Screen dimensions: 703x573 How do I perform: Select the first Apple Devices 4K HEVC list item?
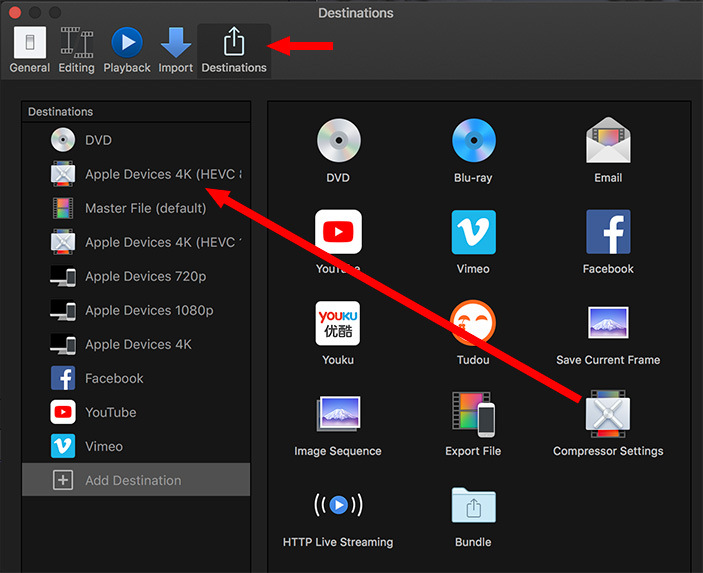pos(136,174)
